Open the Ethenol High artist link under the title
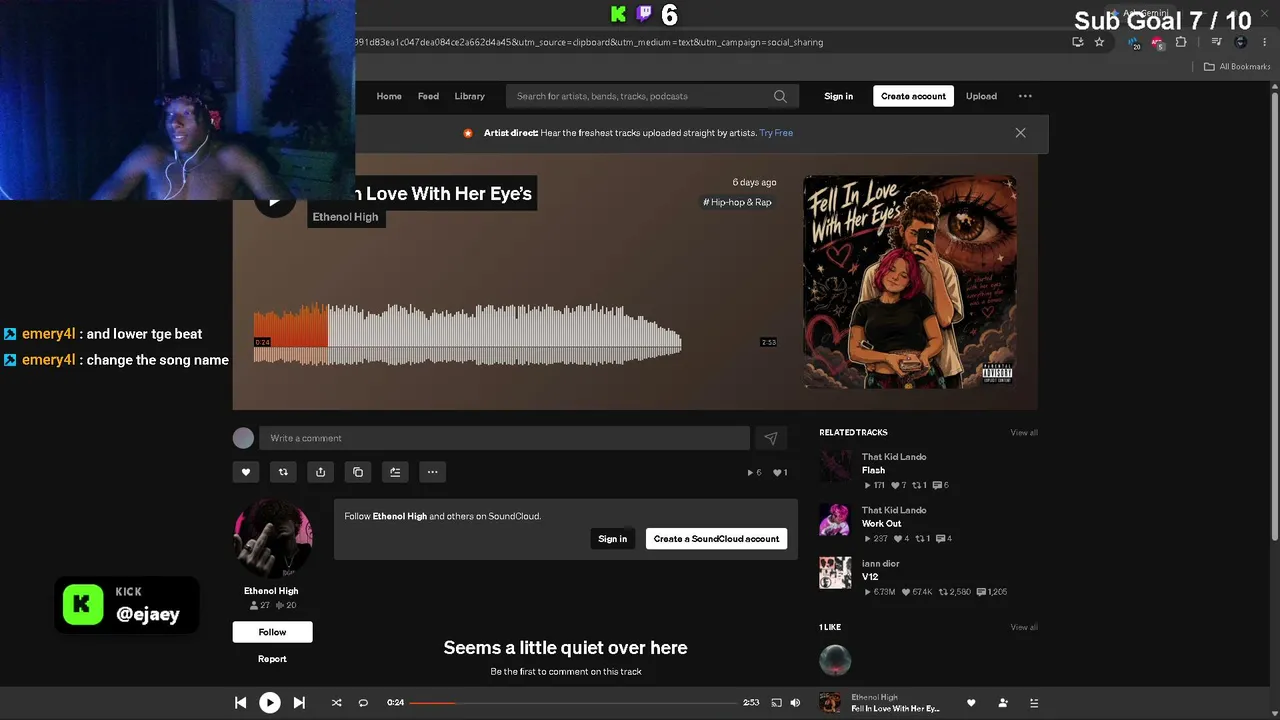This screenshot has width=1280, height=720. (x=345, y=217)
